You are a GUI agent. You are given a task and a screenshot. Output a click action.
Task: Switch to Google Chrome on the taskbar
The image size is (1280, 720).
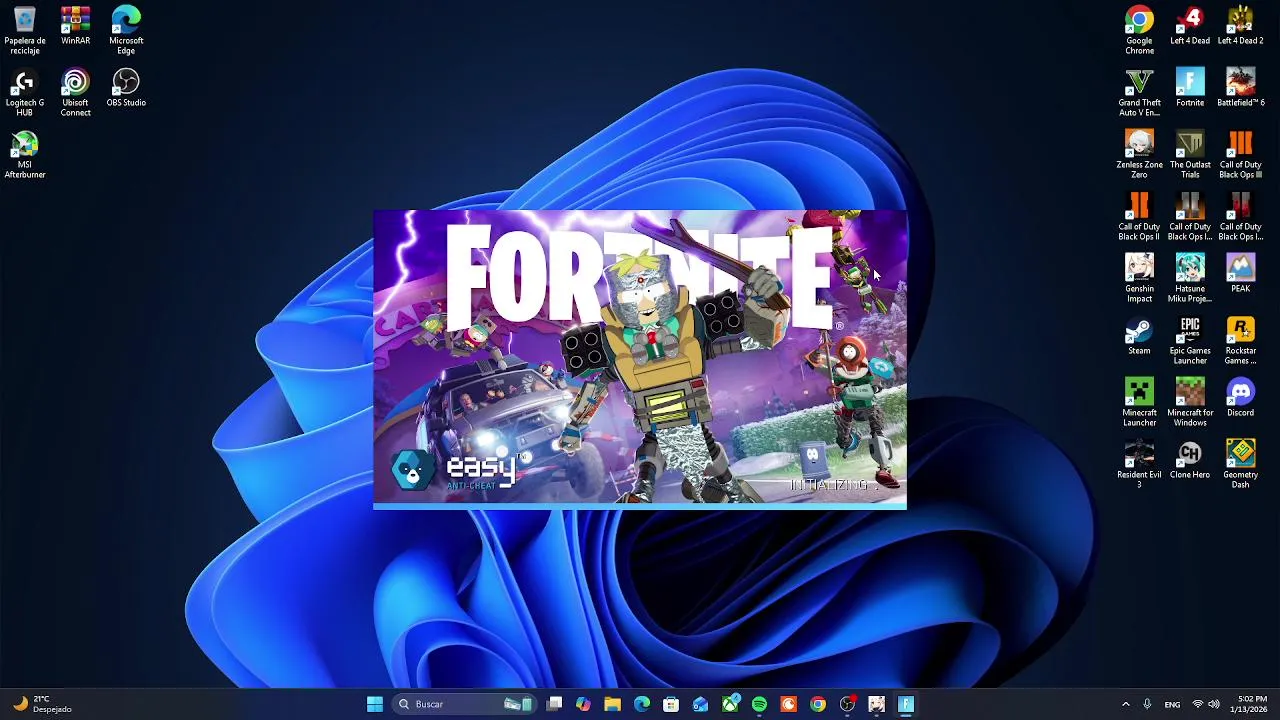[818, 704]
